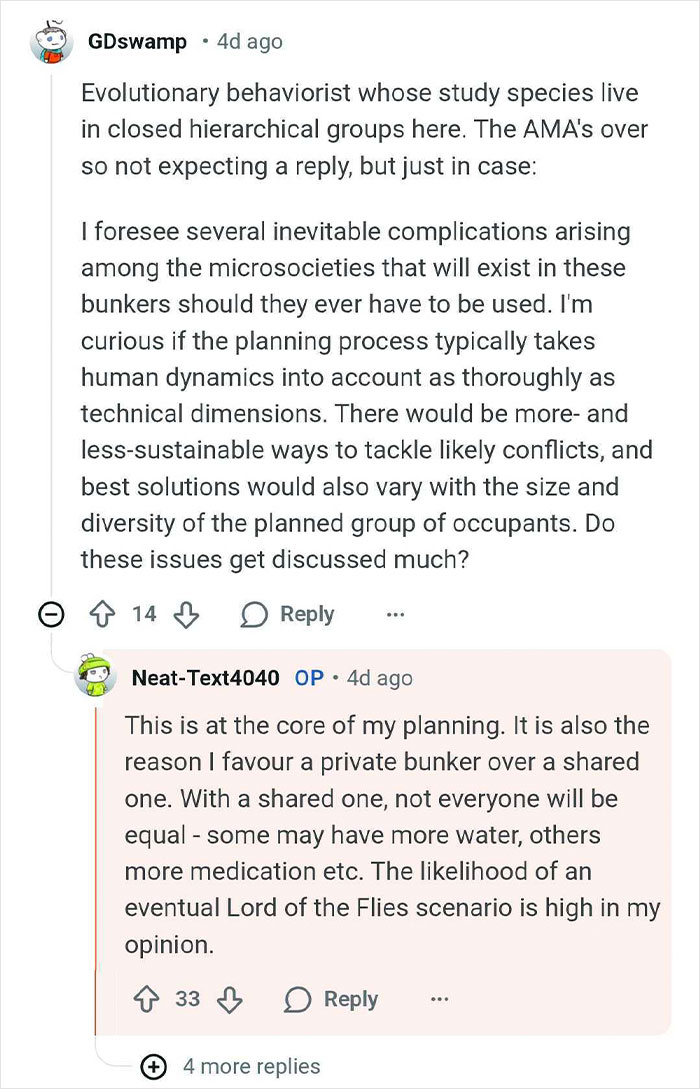
Task: Click the speech bubble on Neat-Text4040's reply
Action: 298,999
